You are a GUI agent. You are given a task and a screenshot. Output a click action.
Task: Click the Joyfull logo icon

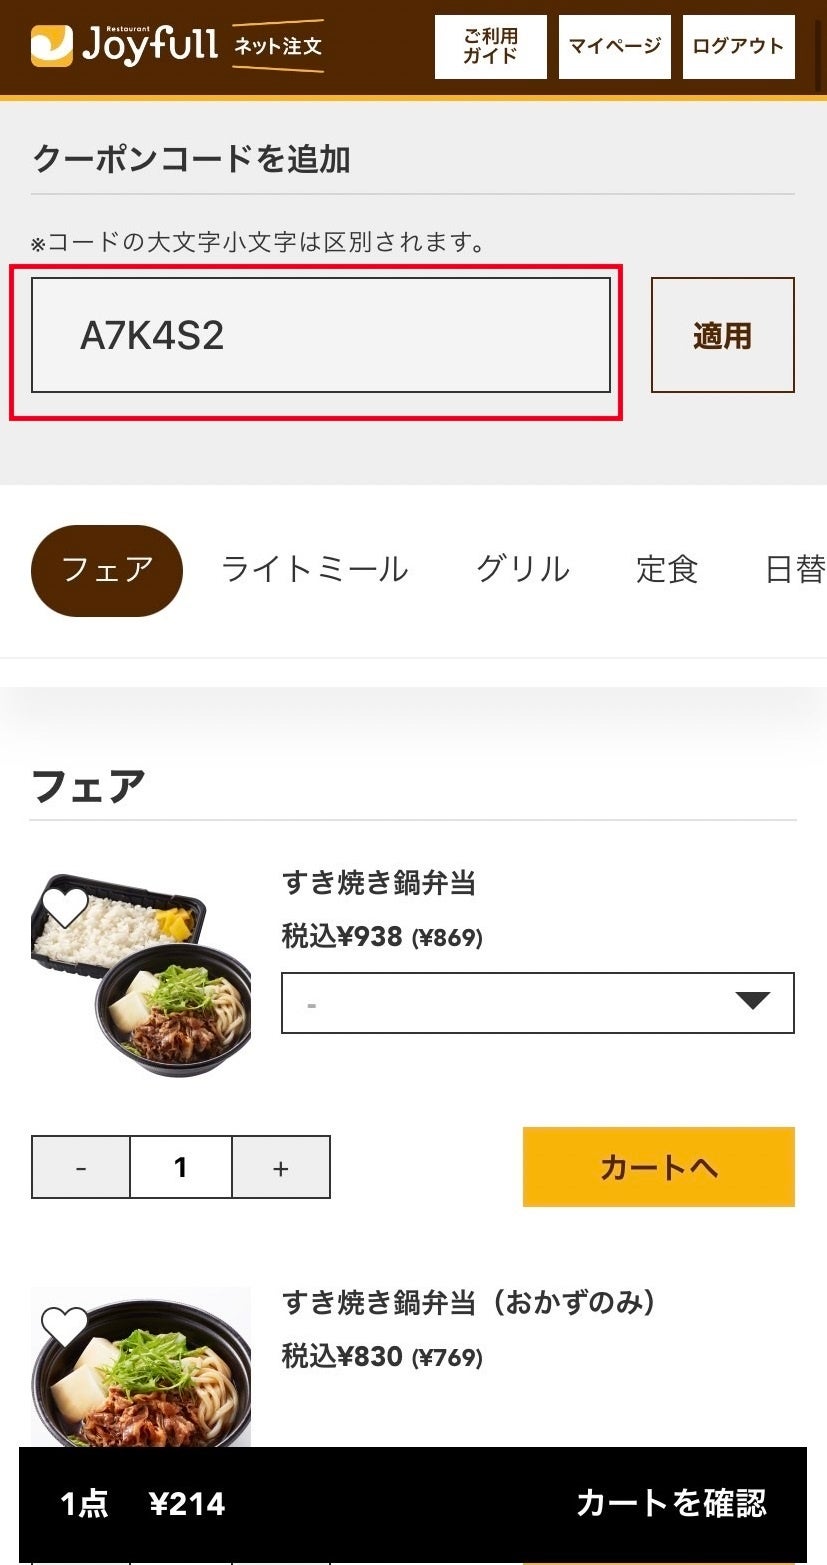pyautogui.click(x=52, y=46)
